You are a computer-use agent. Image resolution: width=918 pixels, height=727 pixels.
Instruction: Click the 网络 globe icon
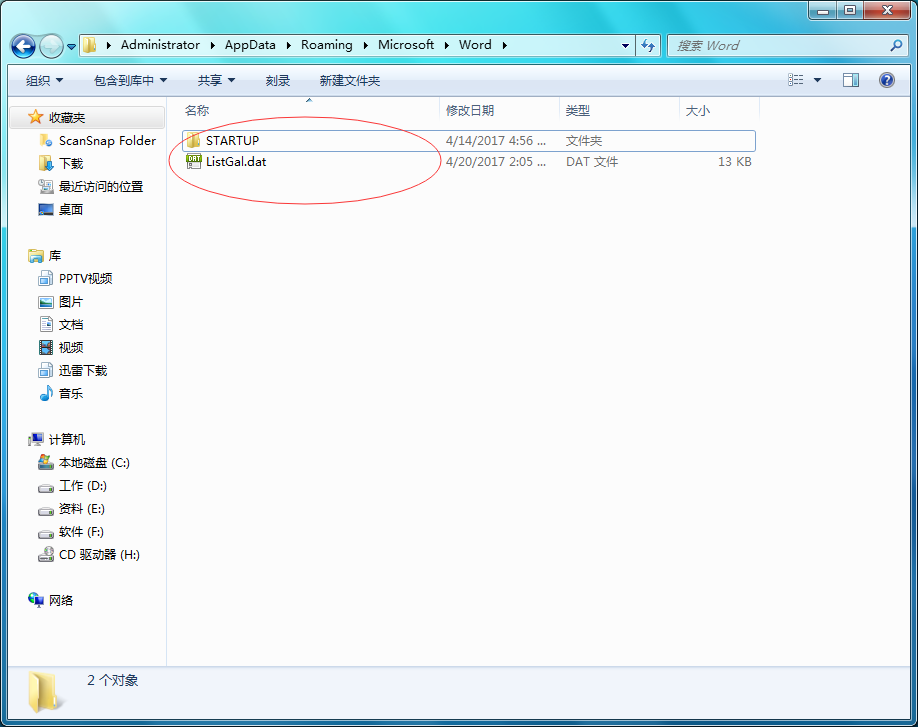click(x=36, y=599)
